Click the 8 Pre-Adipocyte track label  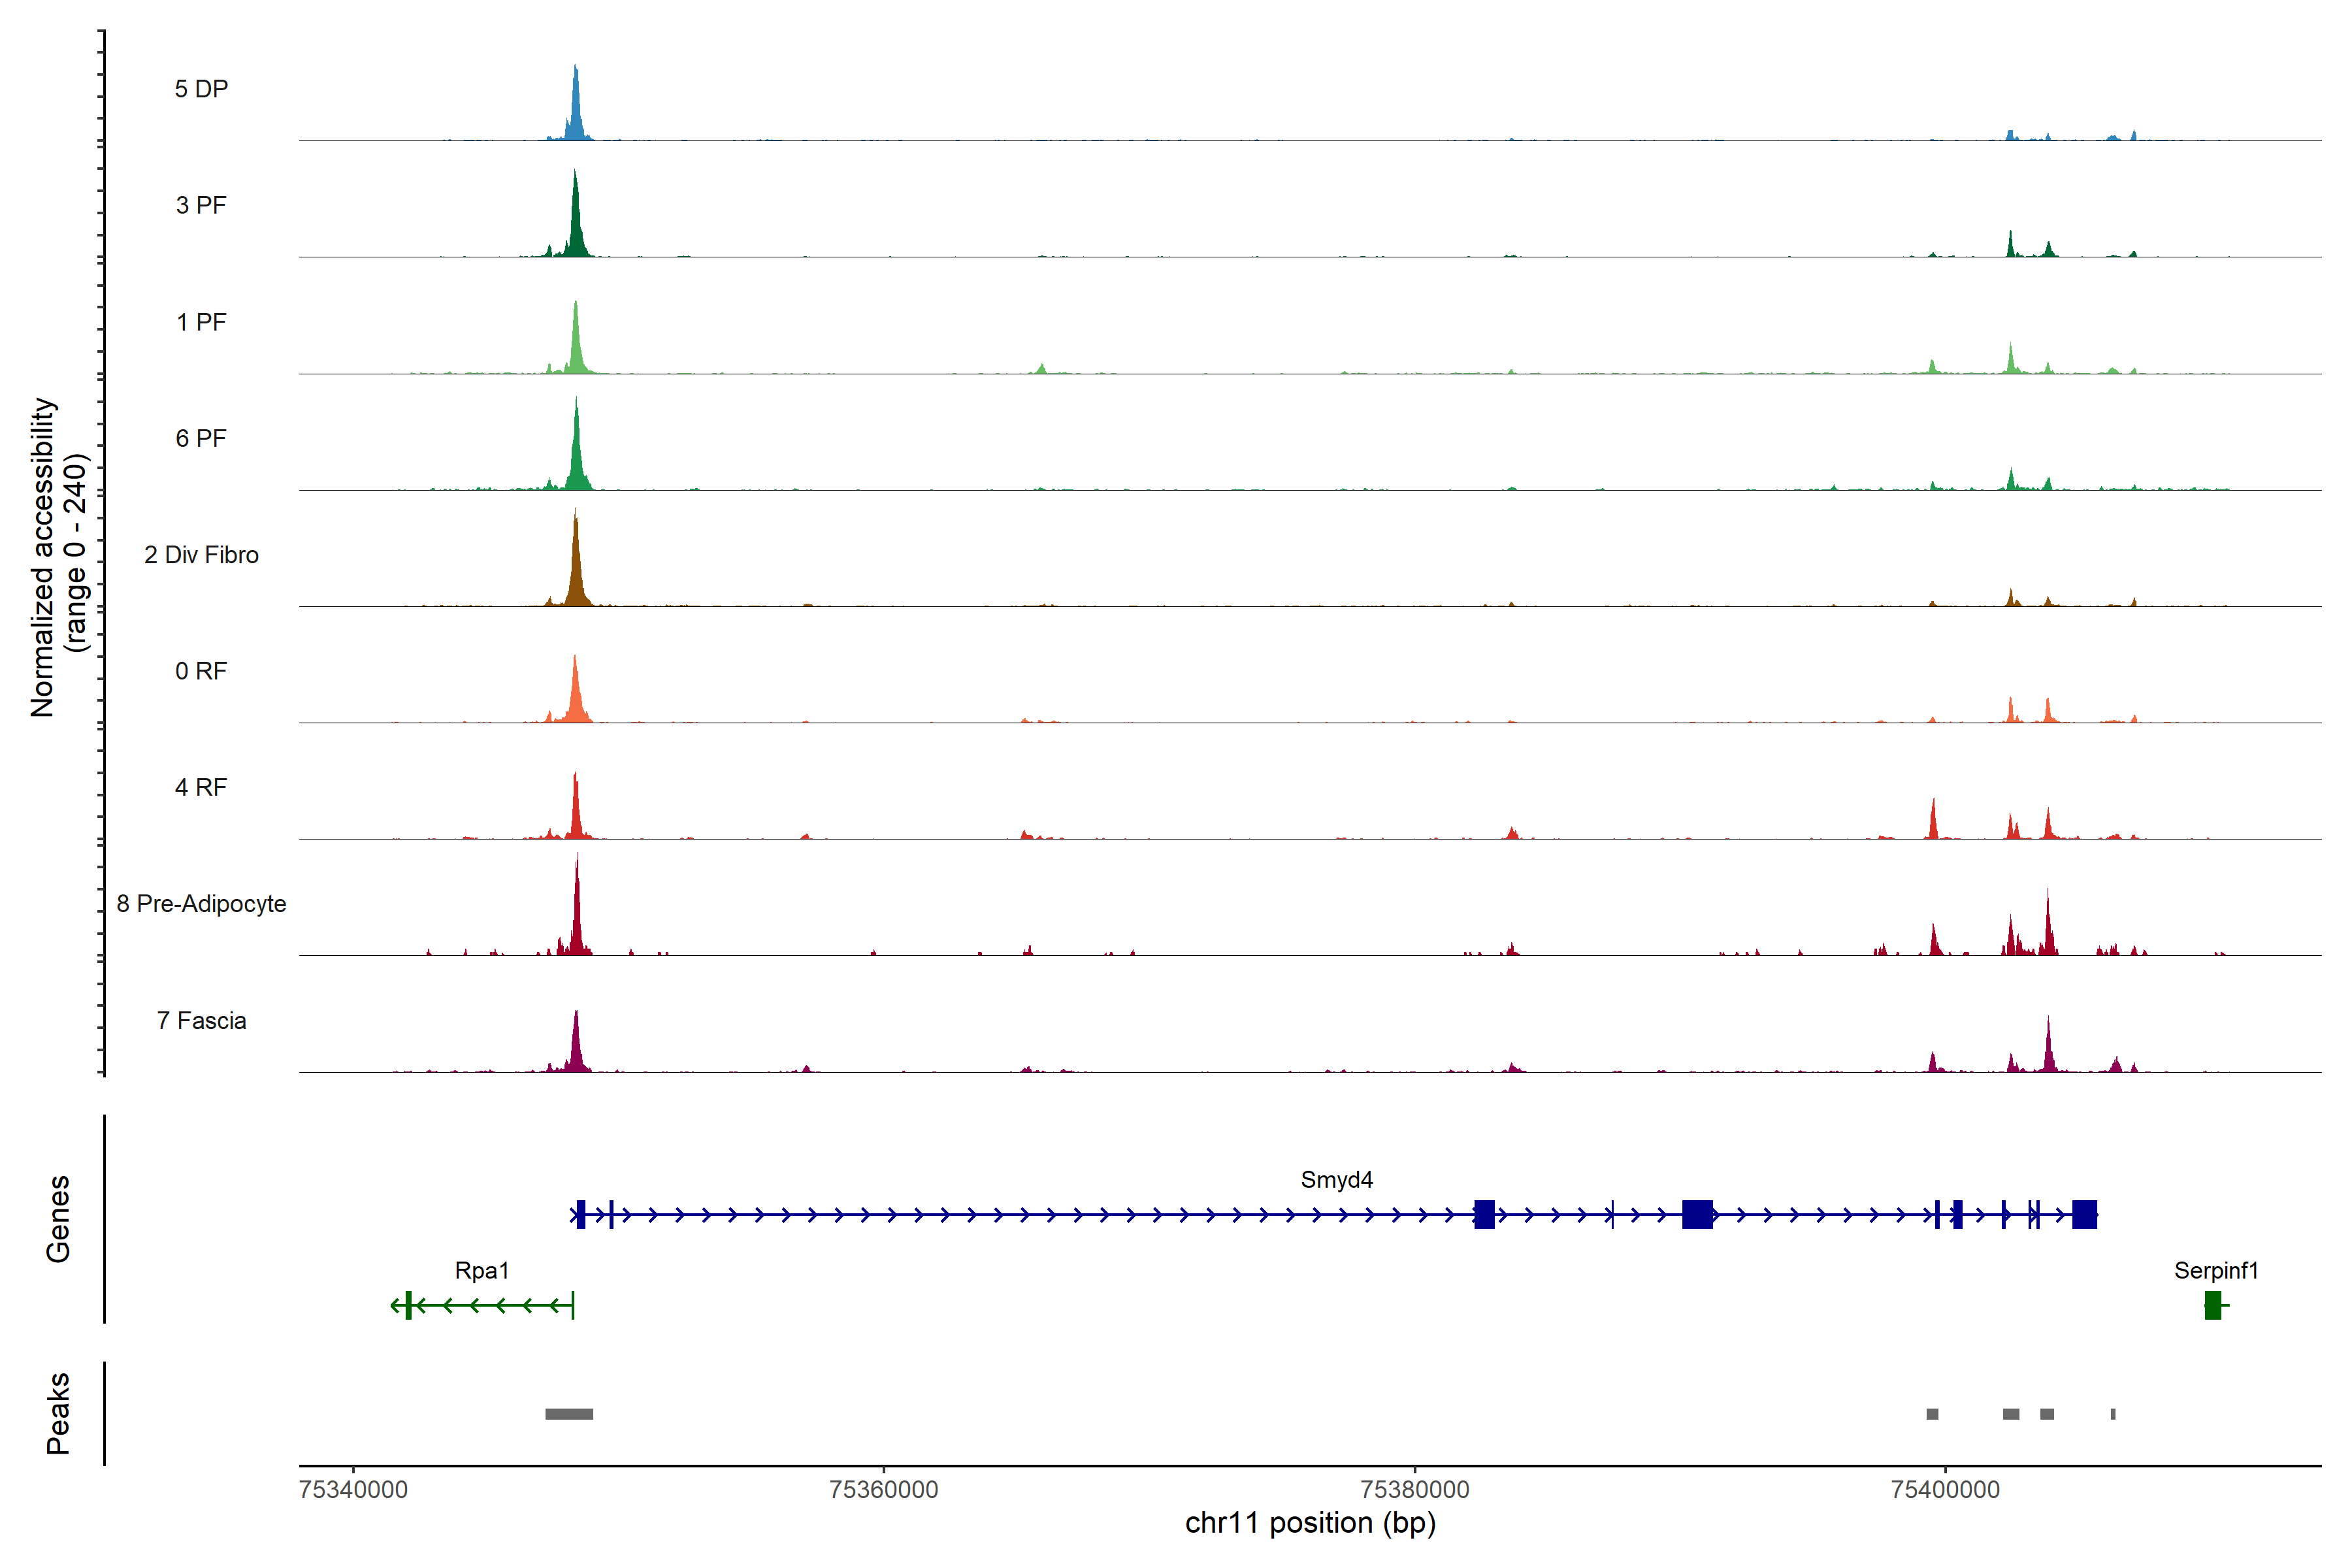[201, 903]
